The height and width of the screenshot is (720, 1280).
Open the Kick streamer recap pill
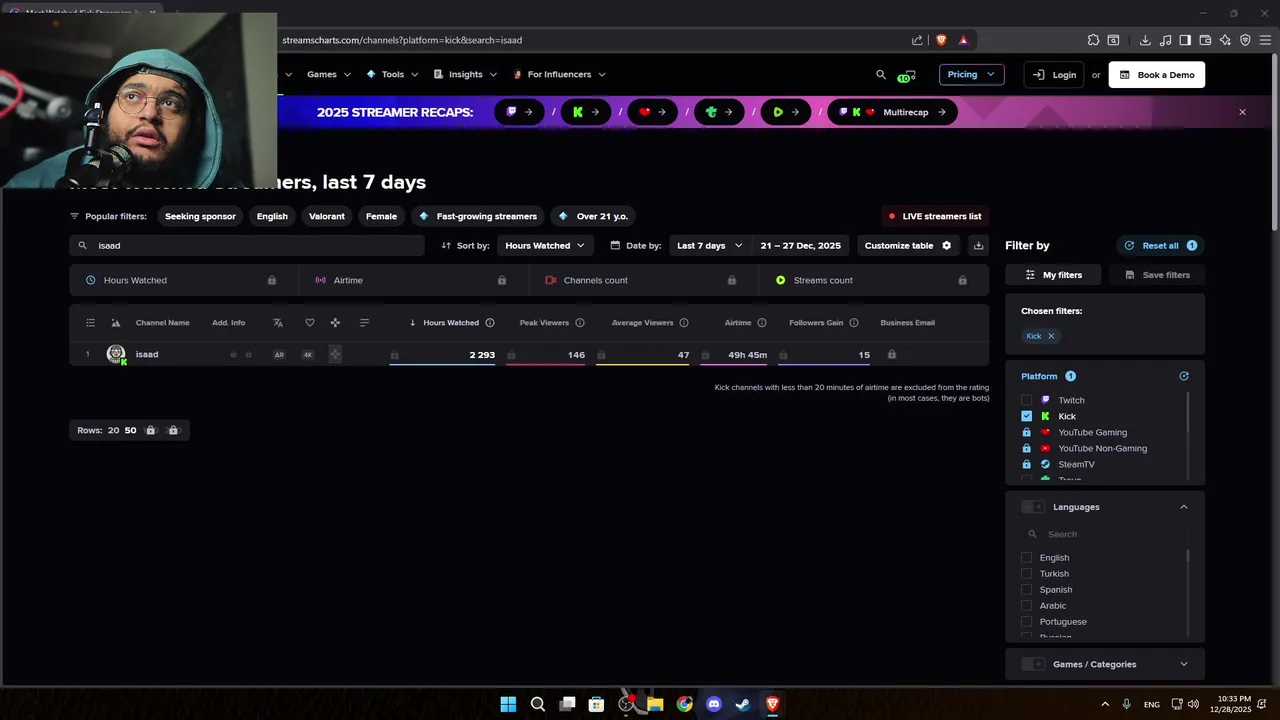[x=586, y=112]
